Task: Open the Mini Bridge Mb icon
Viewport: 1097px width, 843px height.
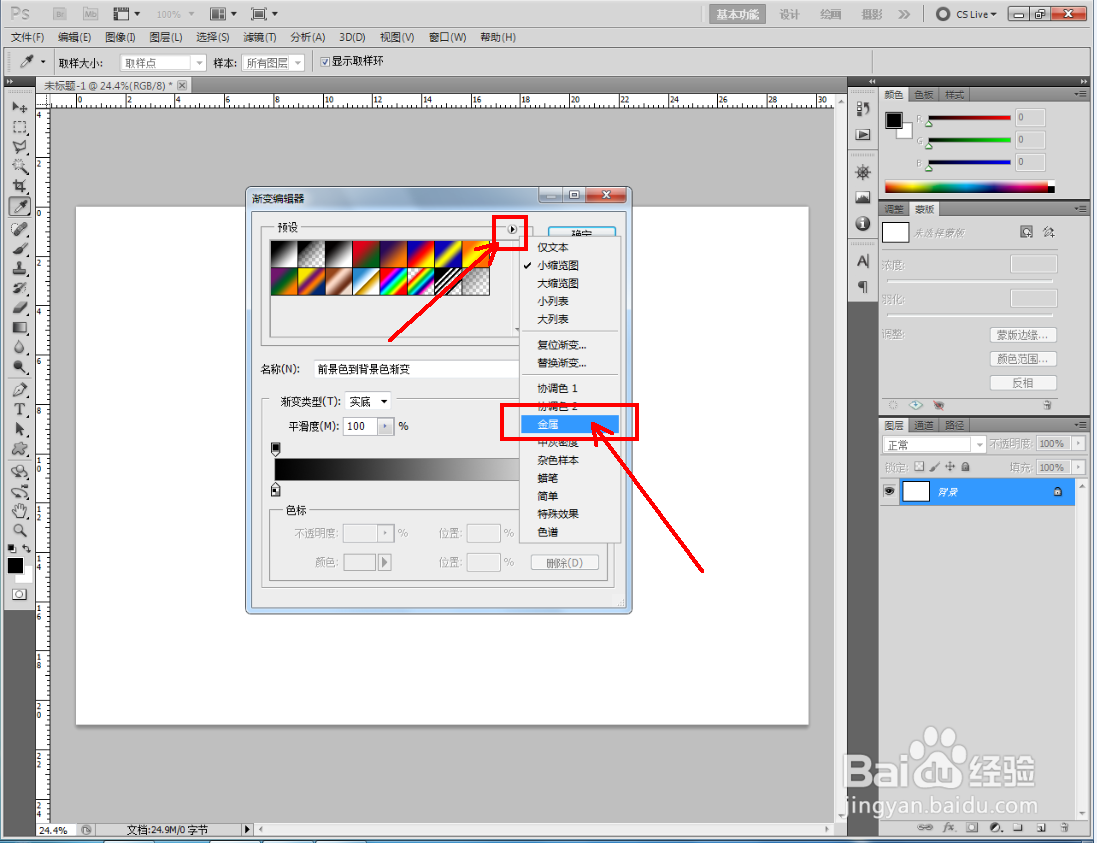Action: (x=90, y=14)
